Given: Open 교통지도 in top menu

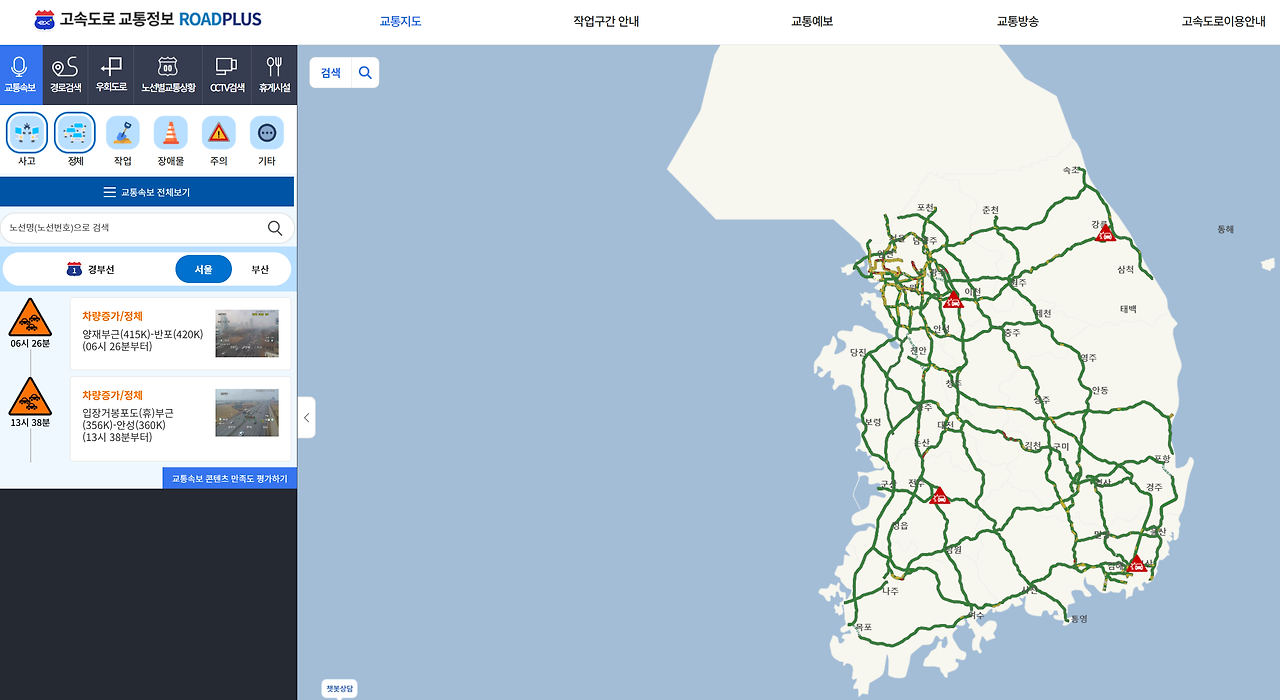Looking at the screenshot, I should [400, 21].
